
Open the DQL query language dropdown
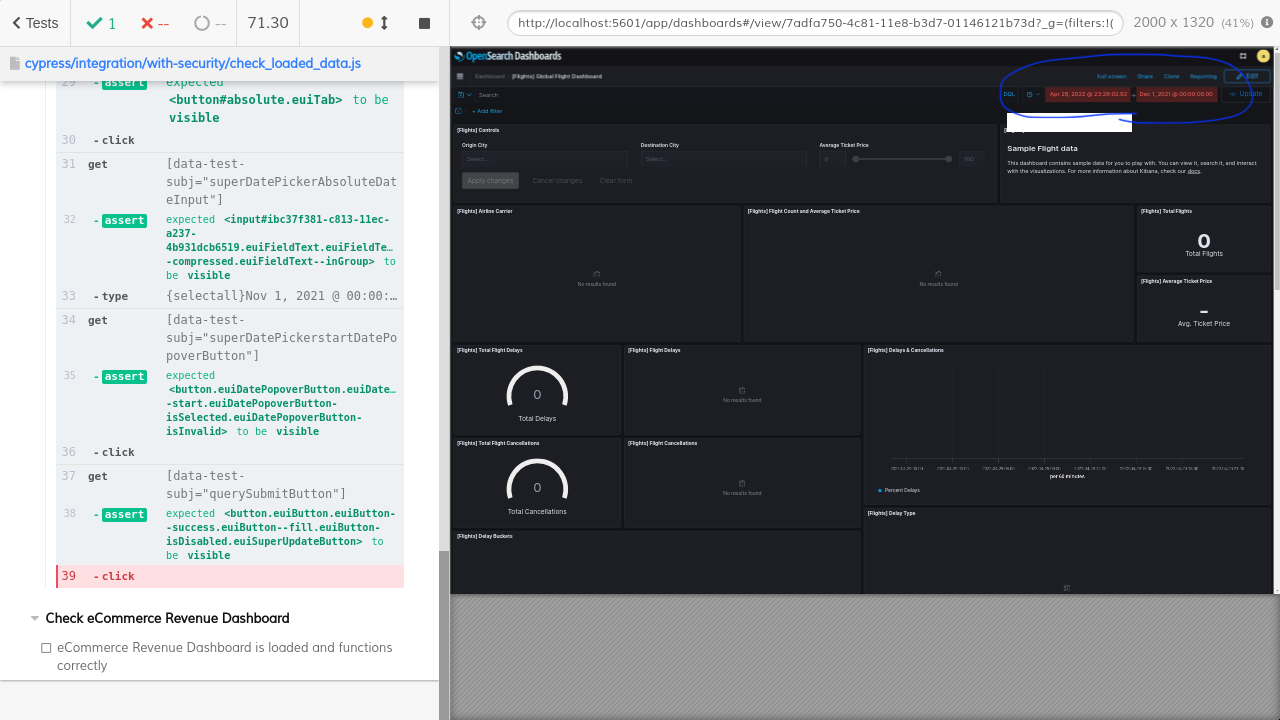click(1009, 94)
